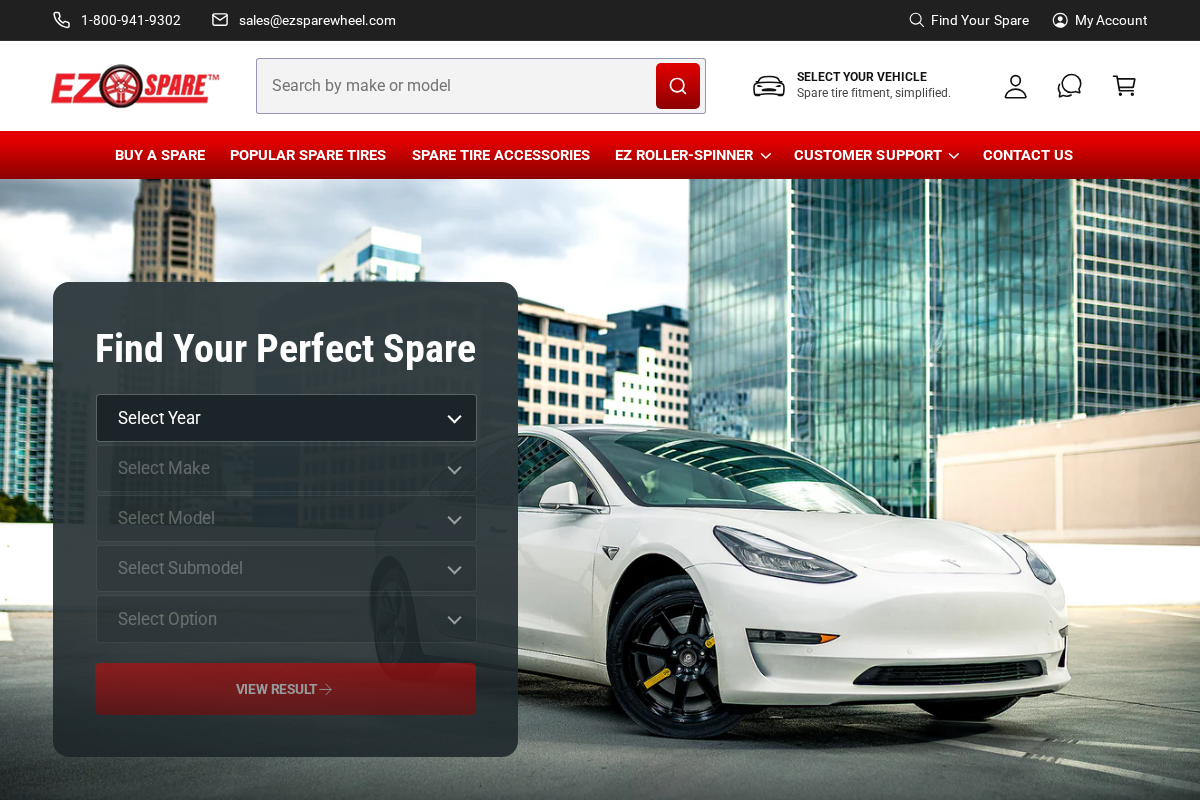
Task: Click the chat bubble icon in the header
Action: (x=1069, y=86)
